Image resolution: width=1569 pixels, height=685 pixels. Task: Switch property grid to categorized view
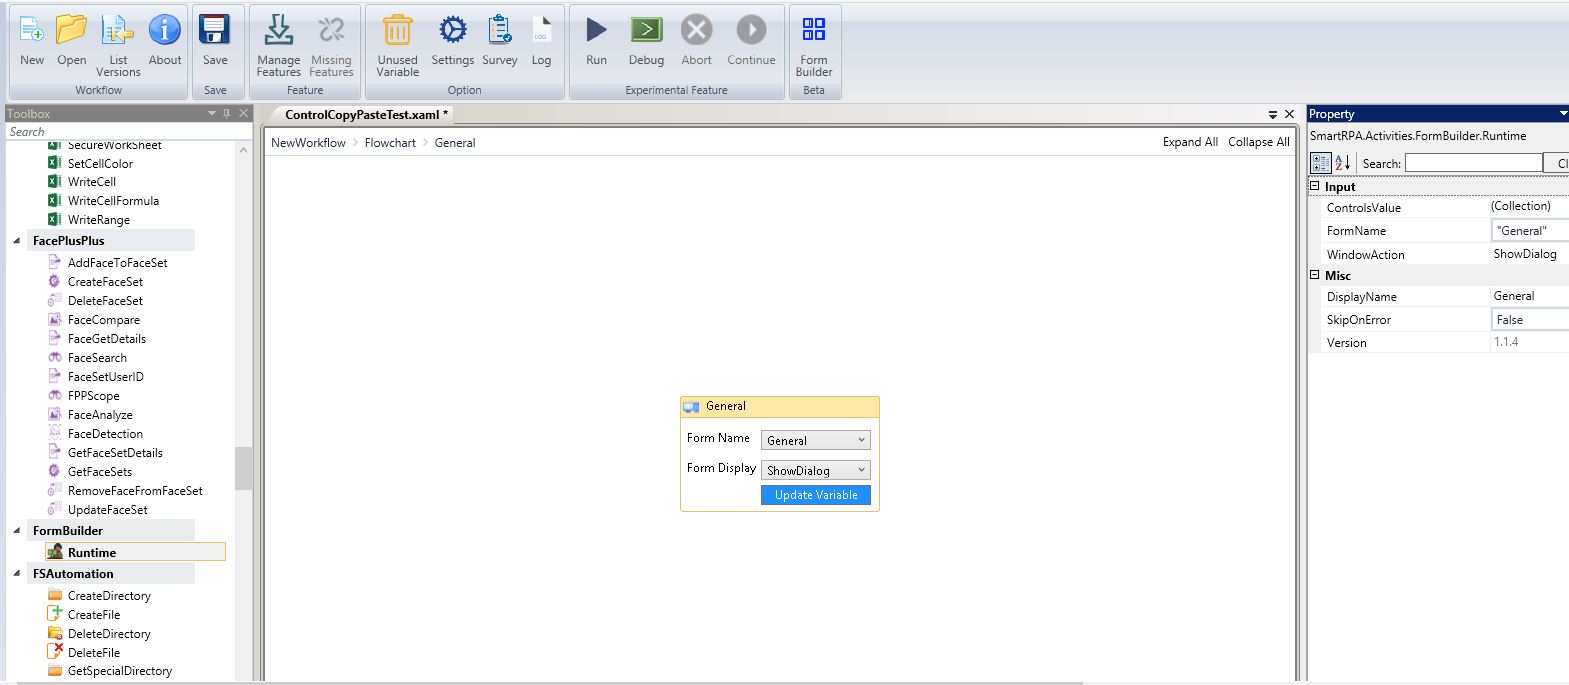tap(1321, 163)
